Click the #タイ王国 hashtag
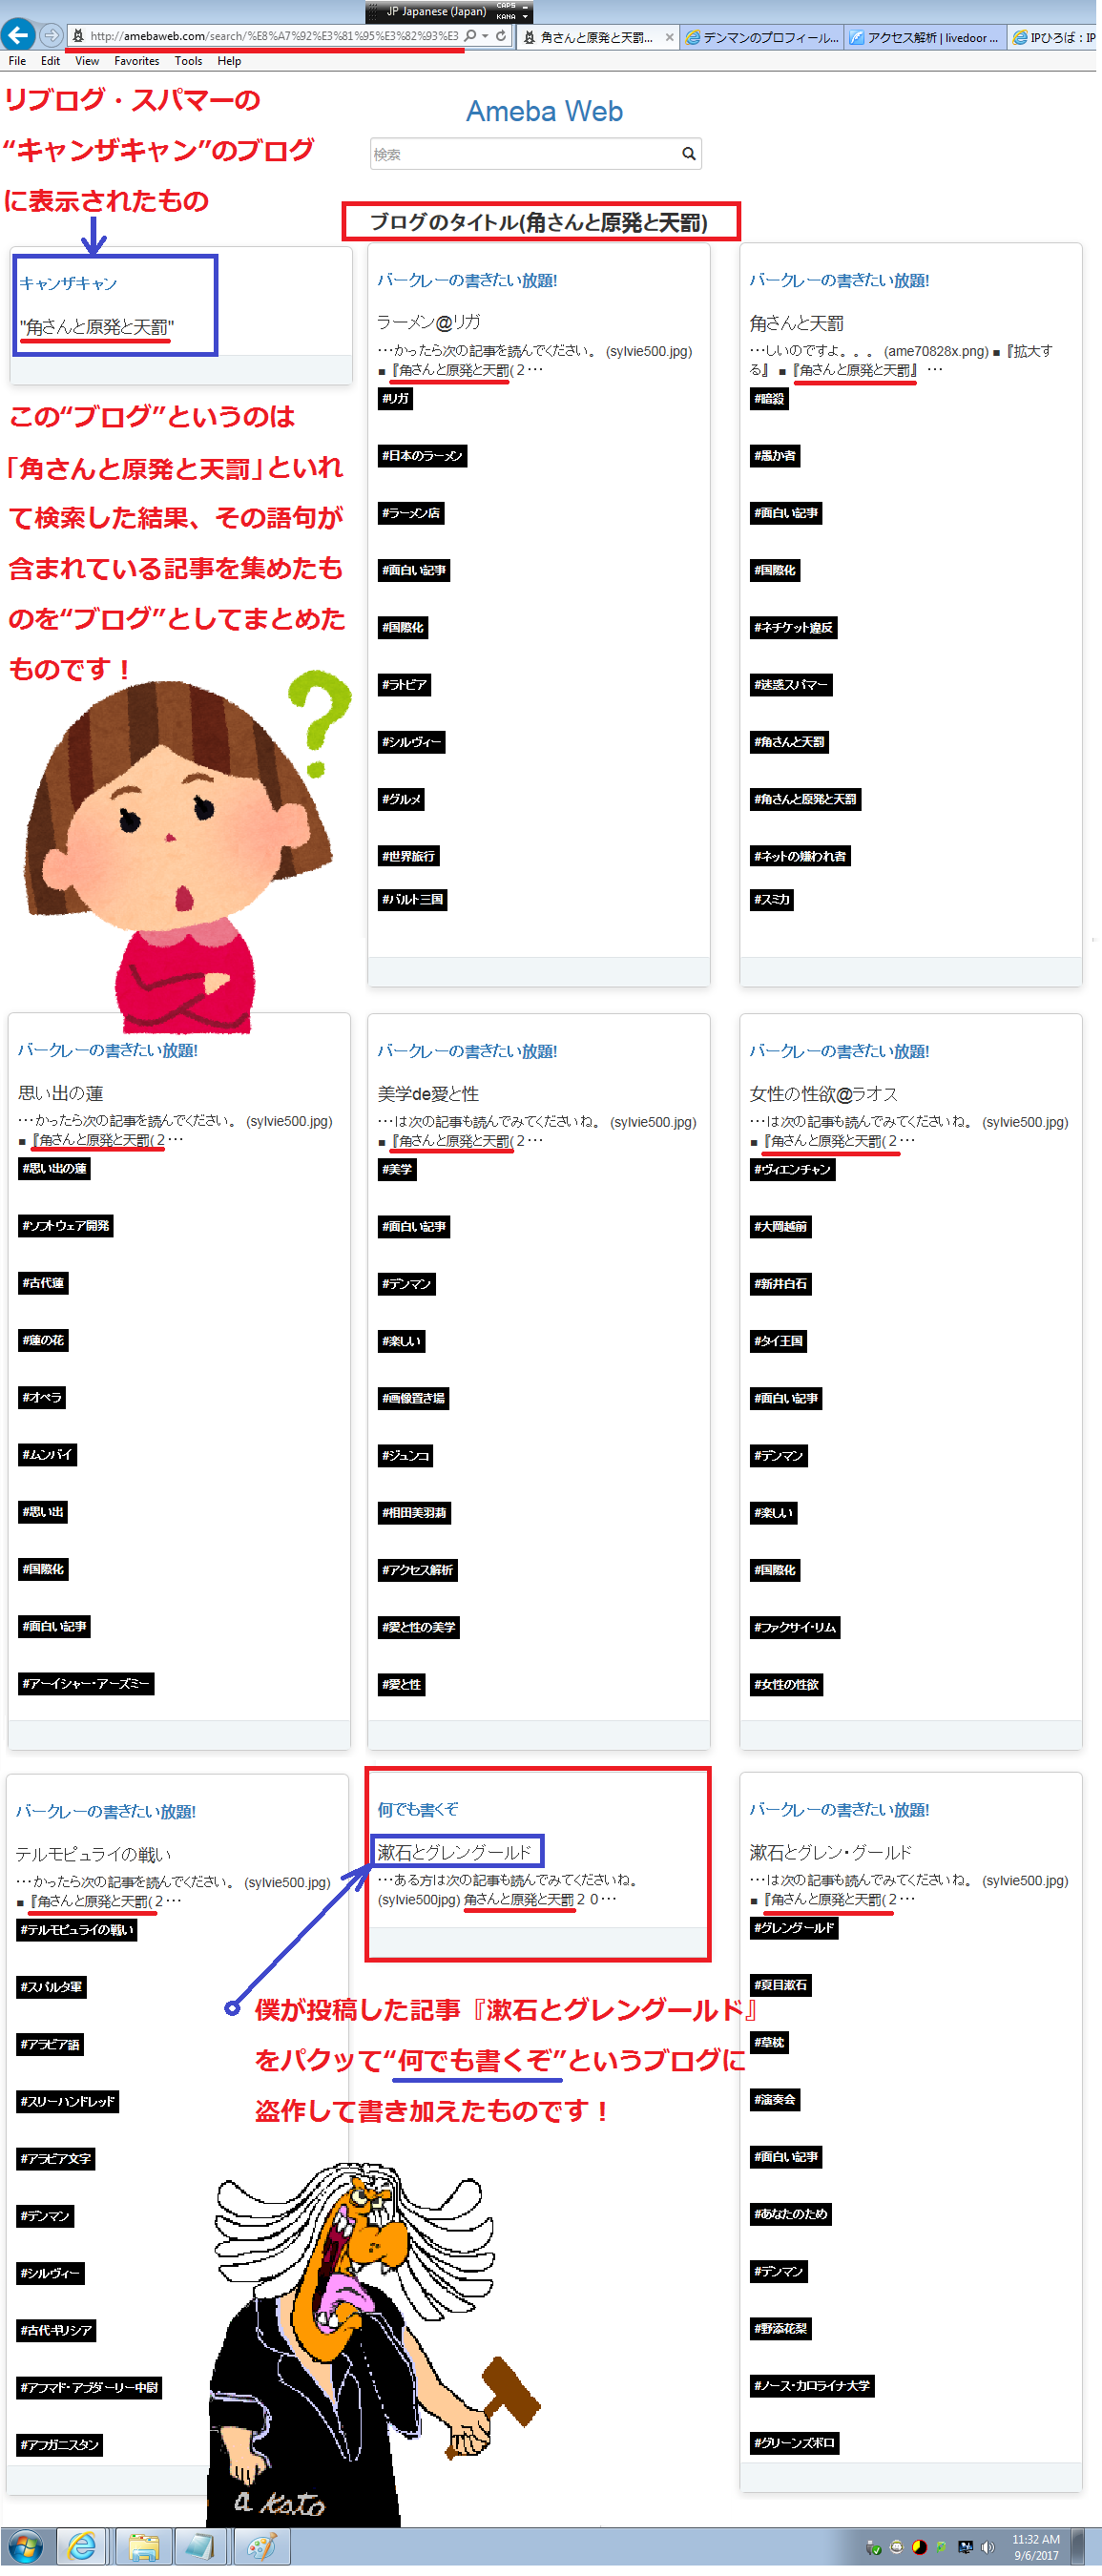 click(778, 1340)
